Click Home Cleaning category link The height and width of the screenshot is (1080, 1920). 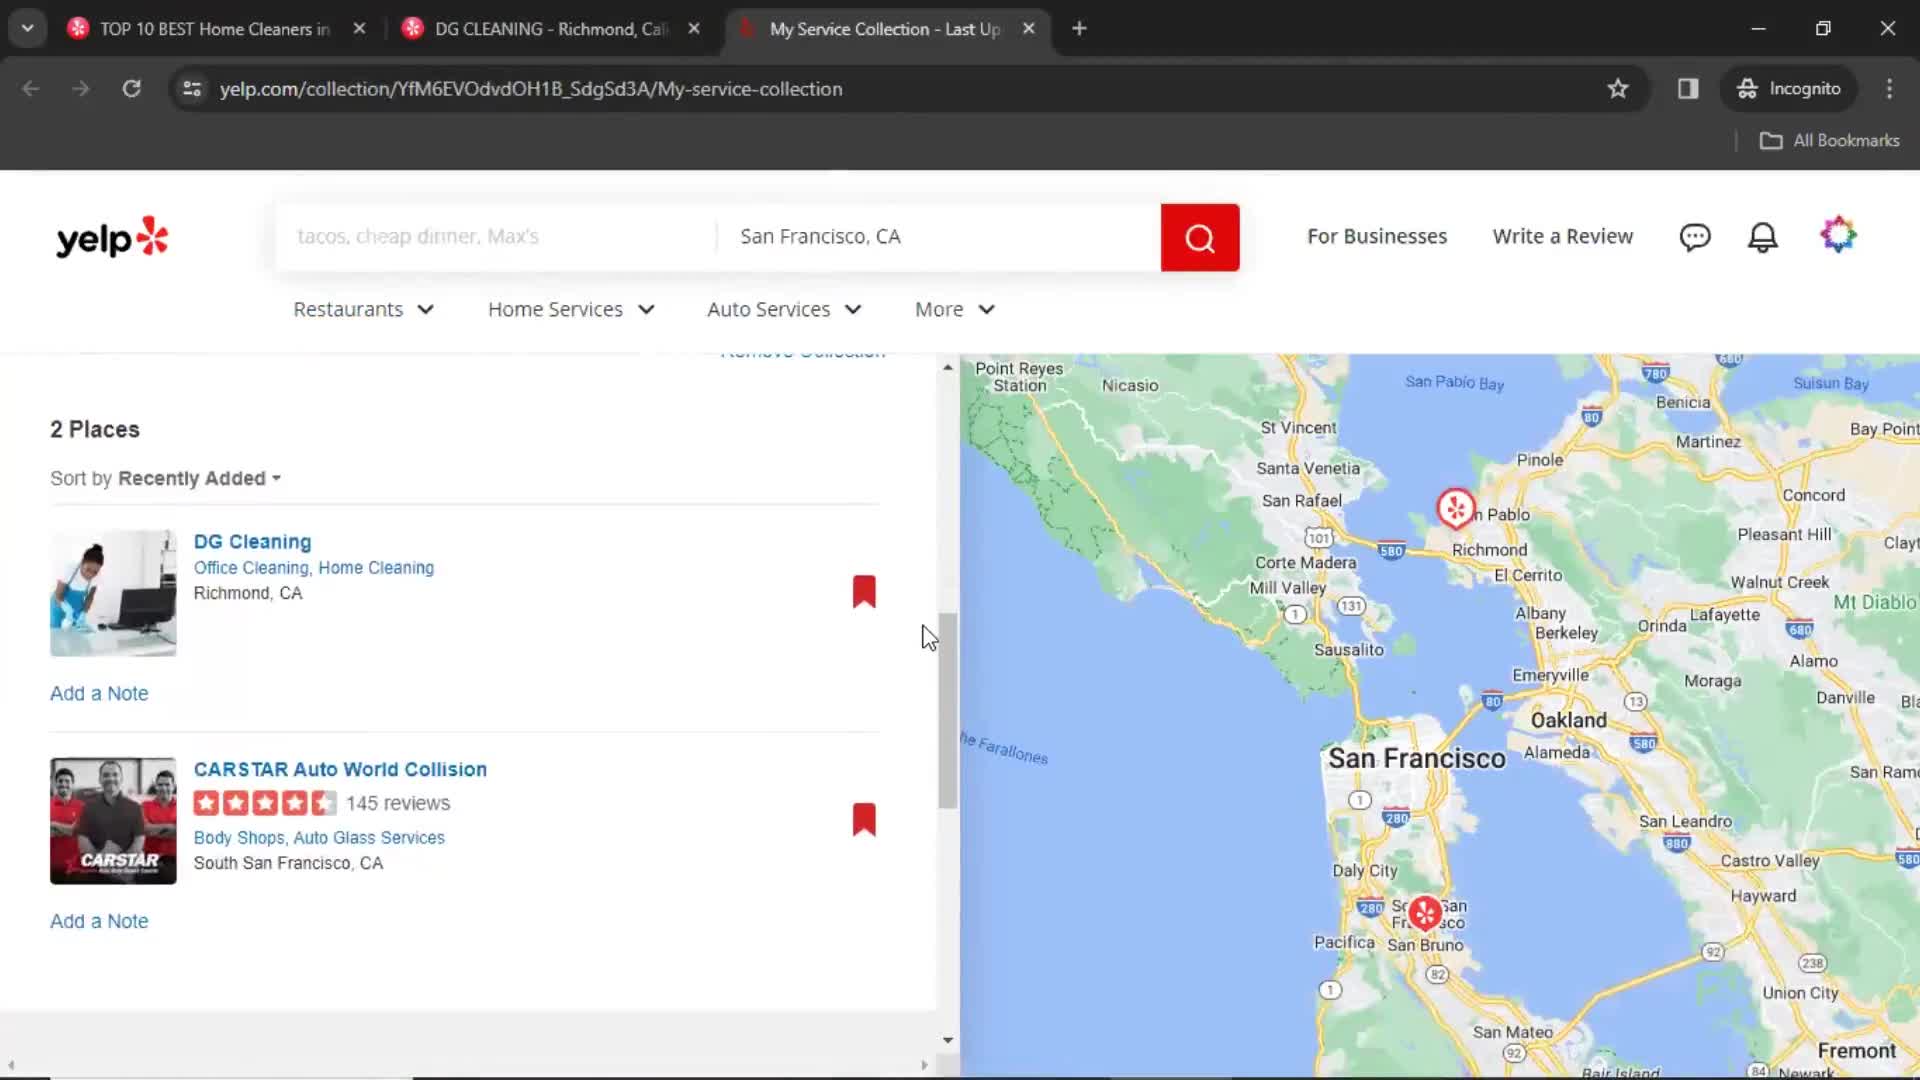pos(376,568)
